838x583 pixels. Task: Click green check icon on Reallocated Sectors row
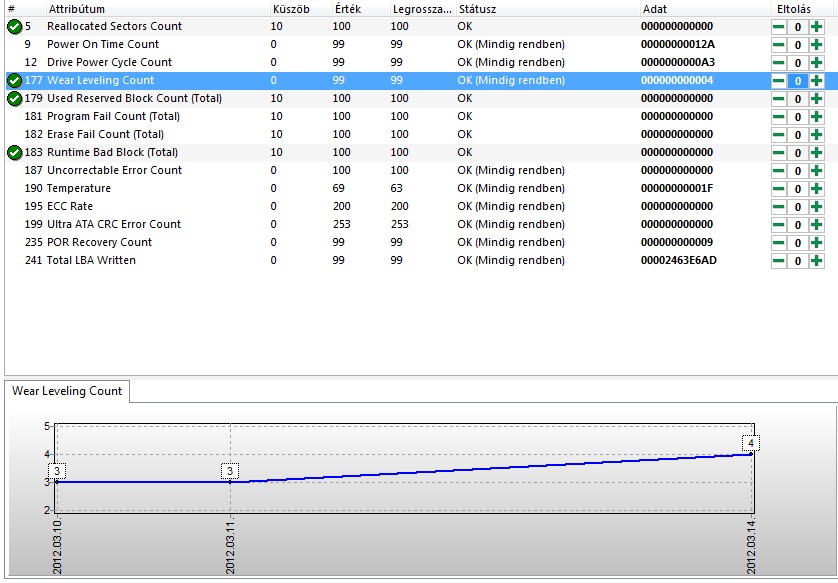(x=14, y=27)
